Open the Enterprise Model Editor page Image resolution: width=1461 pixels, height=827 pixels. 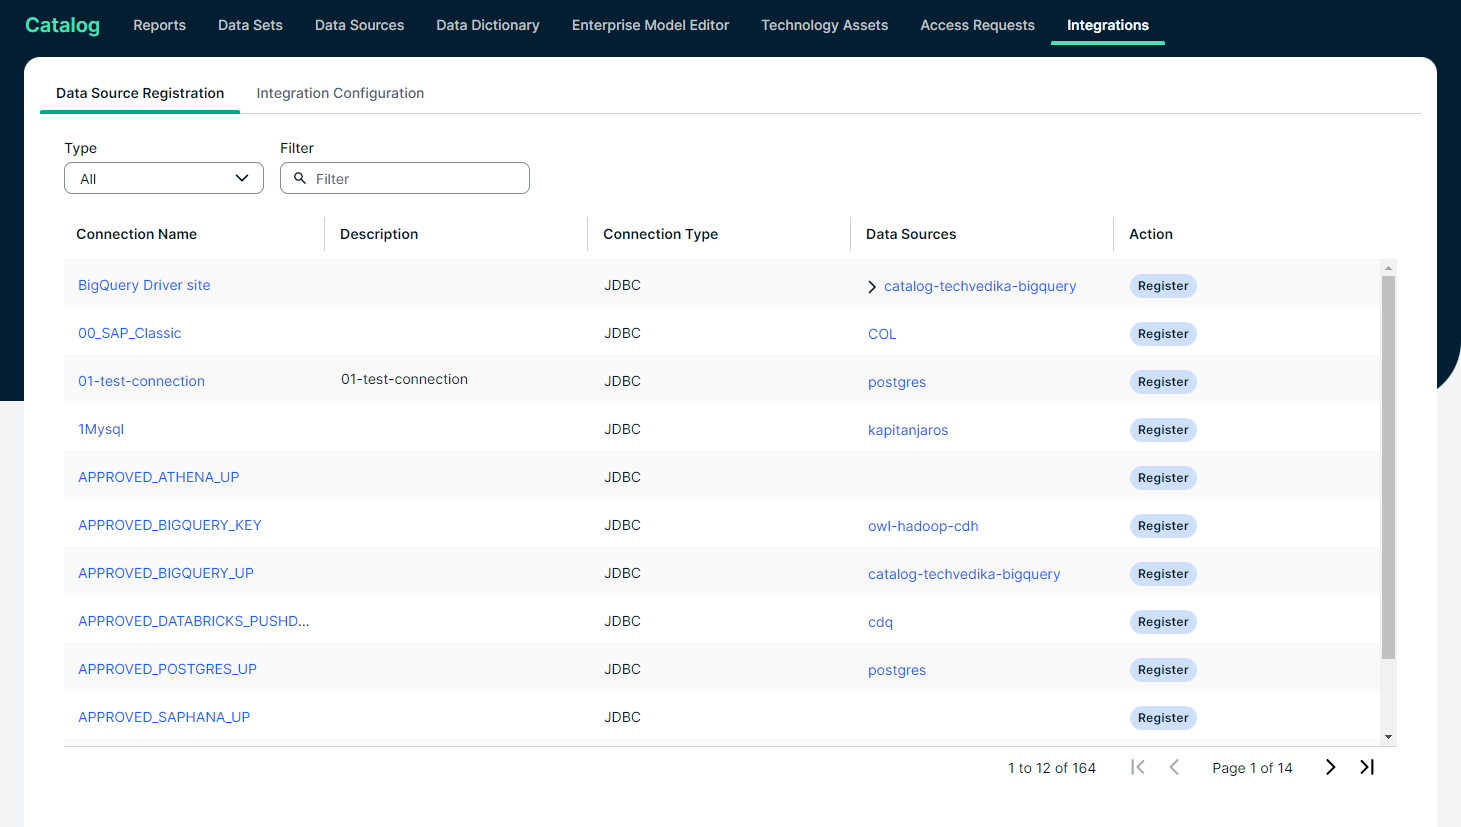(x=650, y=25)
